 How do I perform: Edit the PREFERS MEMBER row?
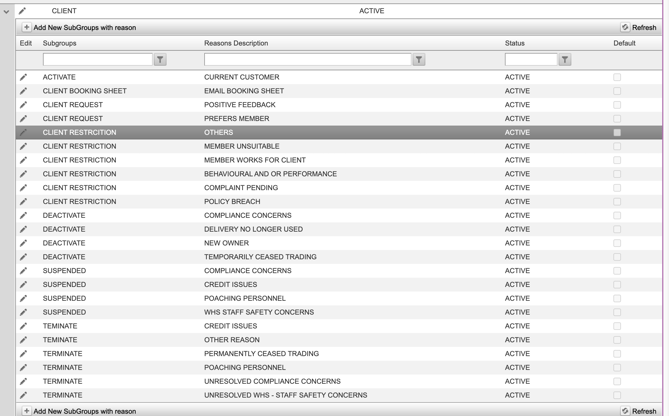24,119
